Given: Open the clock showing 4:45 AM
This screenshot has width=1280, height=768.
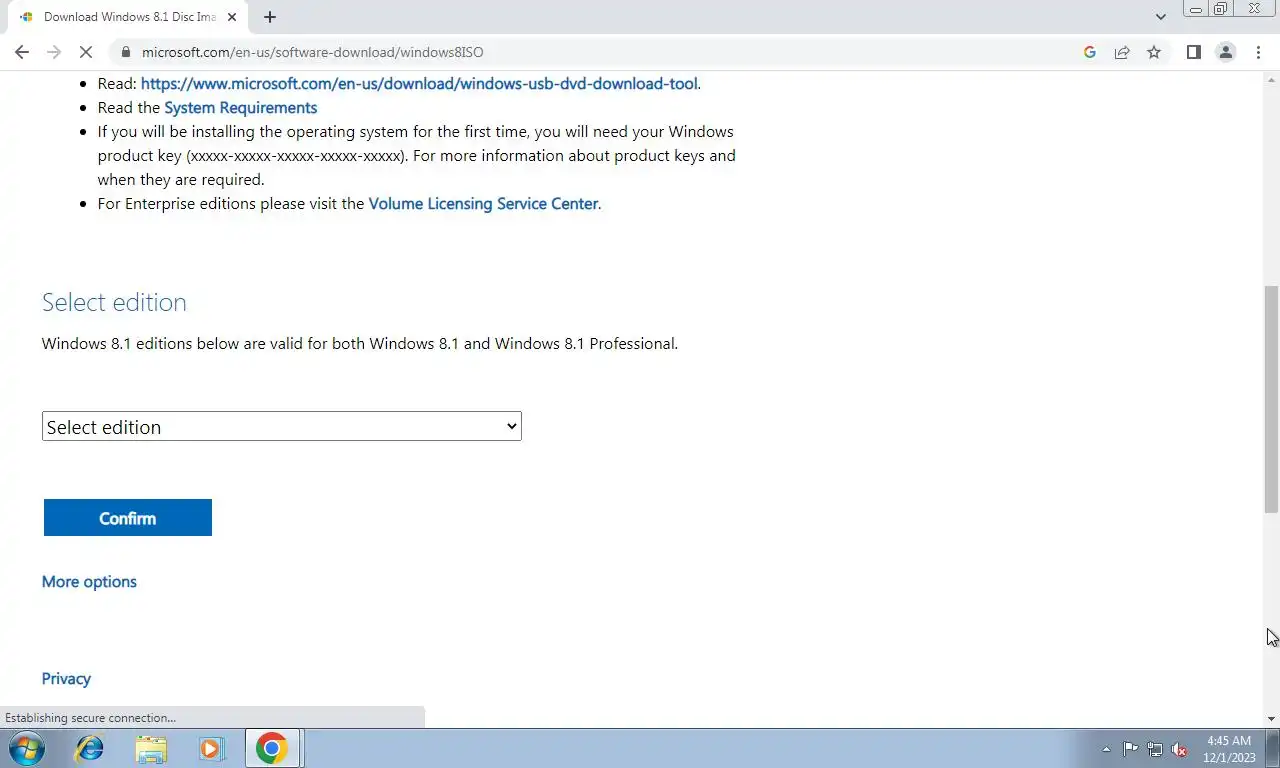Looking at the screenshot, I should 1229,749.
